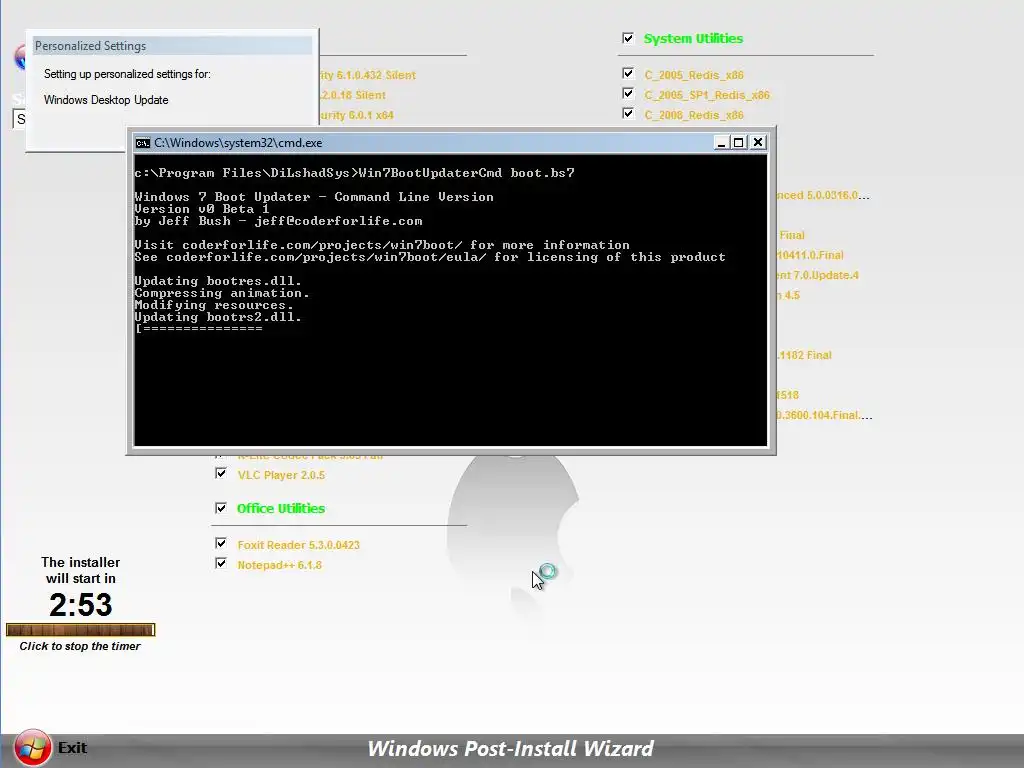The image size is (1024, 768).
Task: Select the Office Utilities heading
Action: coord(281,508)
